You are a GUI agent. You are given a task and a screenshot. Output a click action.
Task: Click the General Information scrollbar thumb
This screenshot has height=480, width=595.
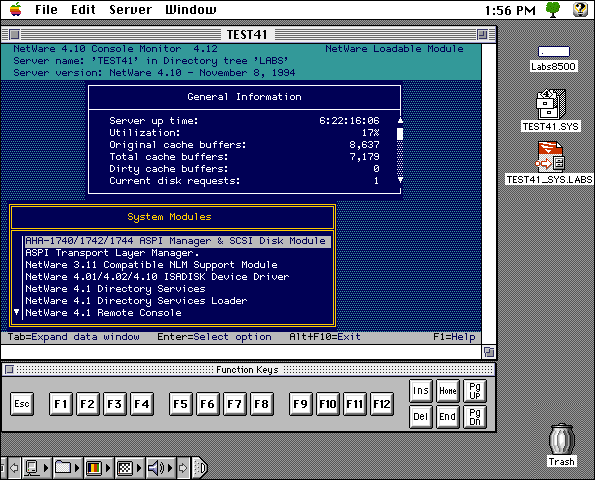tap(400, 134)
